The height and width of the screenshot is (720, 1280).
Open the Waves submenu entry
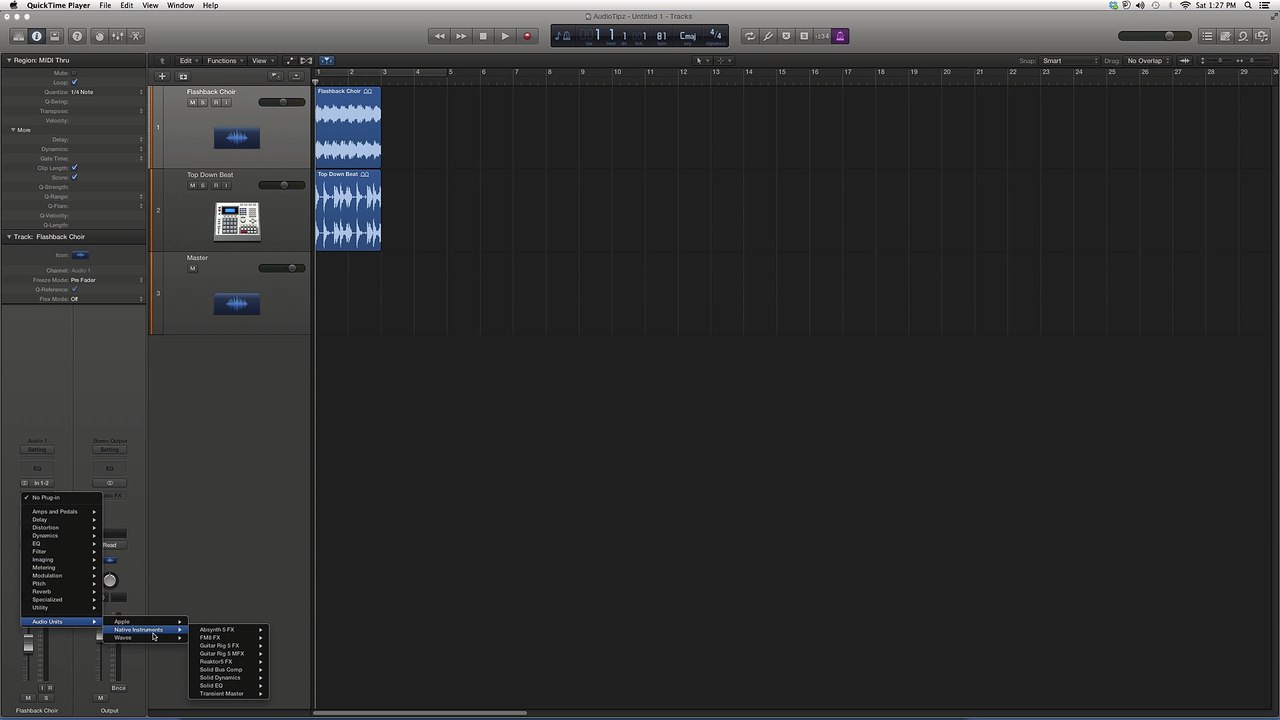pyautogui.click(x=146, y=638)
